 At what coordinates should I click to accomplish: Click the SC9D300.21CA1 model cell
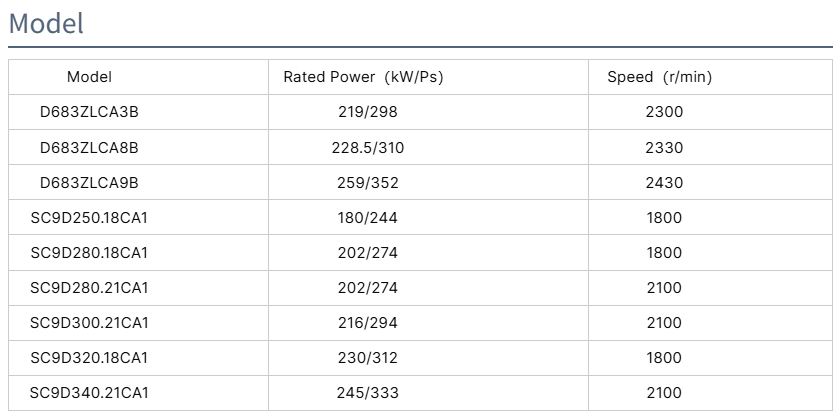pyautogui.click(x=89, y=323)
